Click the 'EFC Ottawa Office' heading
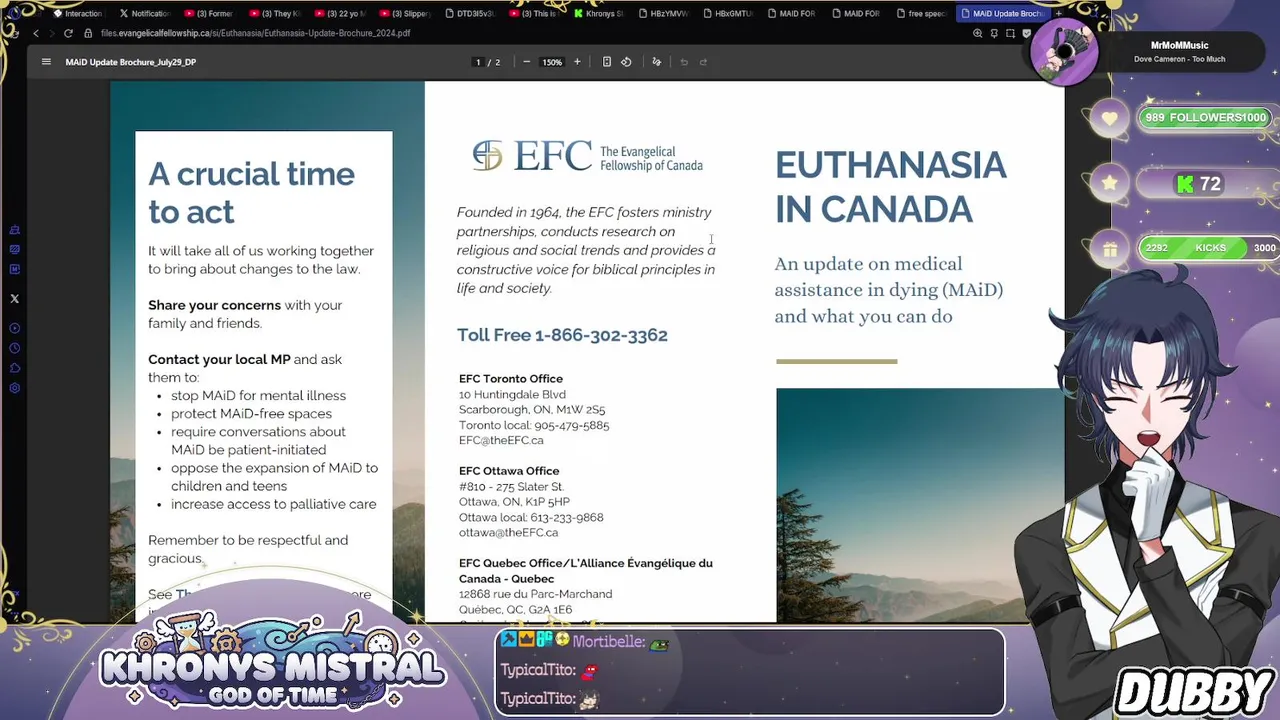Image resolution: width=1280 pixels, height=720 pixels. pyautogui.click(x=509, y=471)
